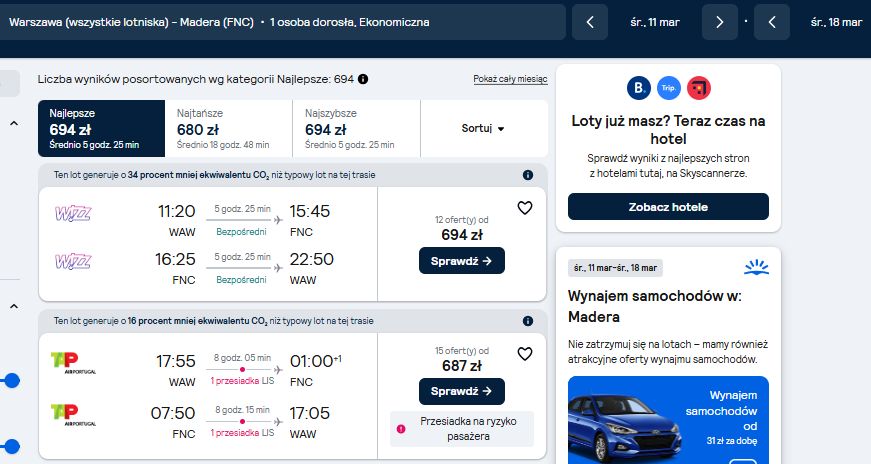Image resolution: width=871 pixels, height=464 pixels.
Task: Click the Booking.com logo icon
Action: click(639, 88)
